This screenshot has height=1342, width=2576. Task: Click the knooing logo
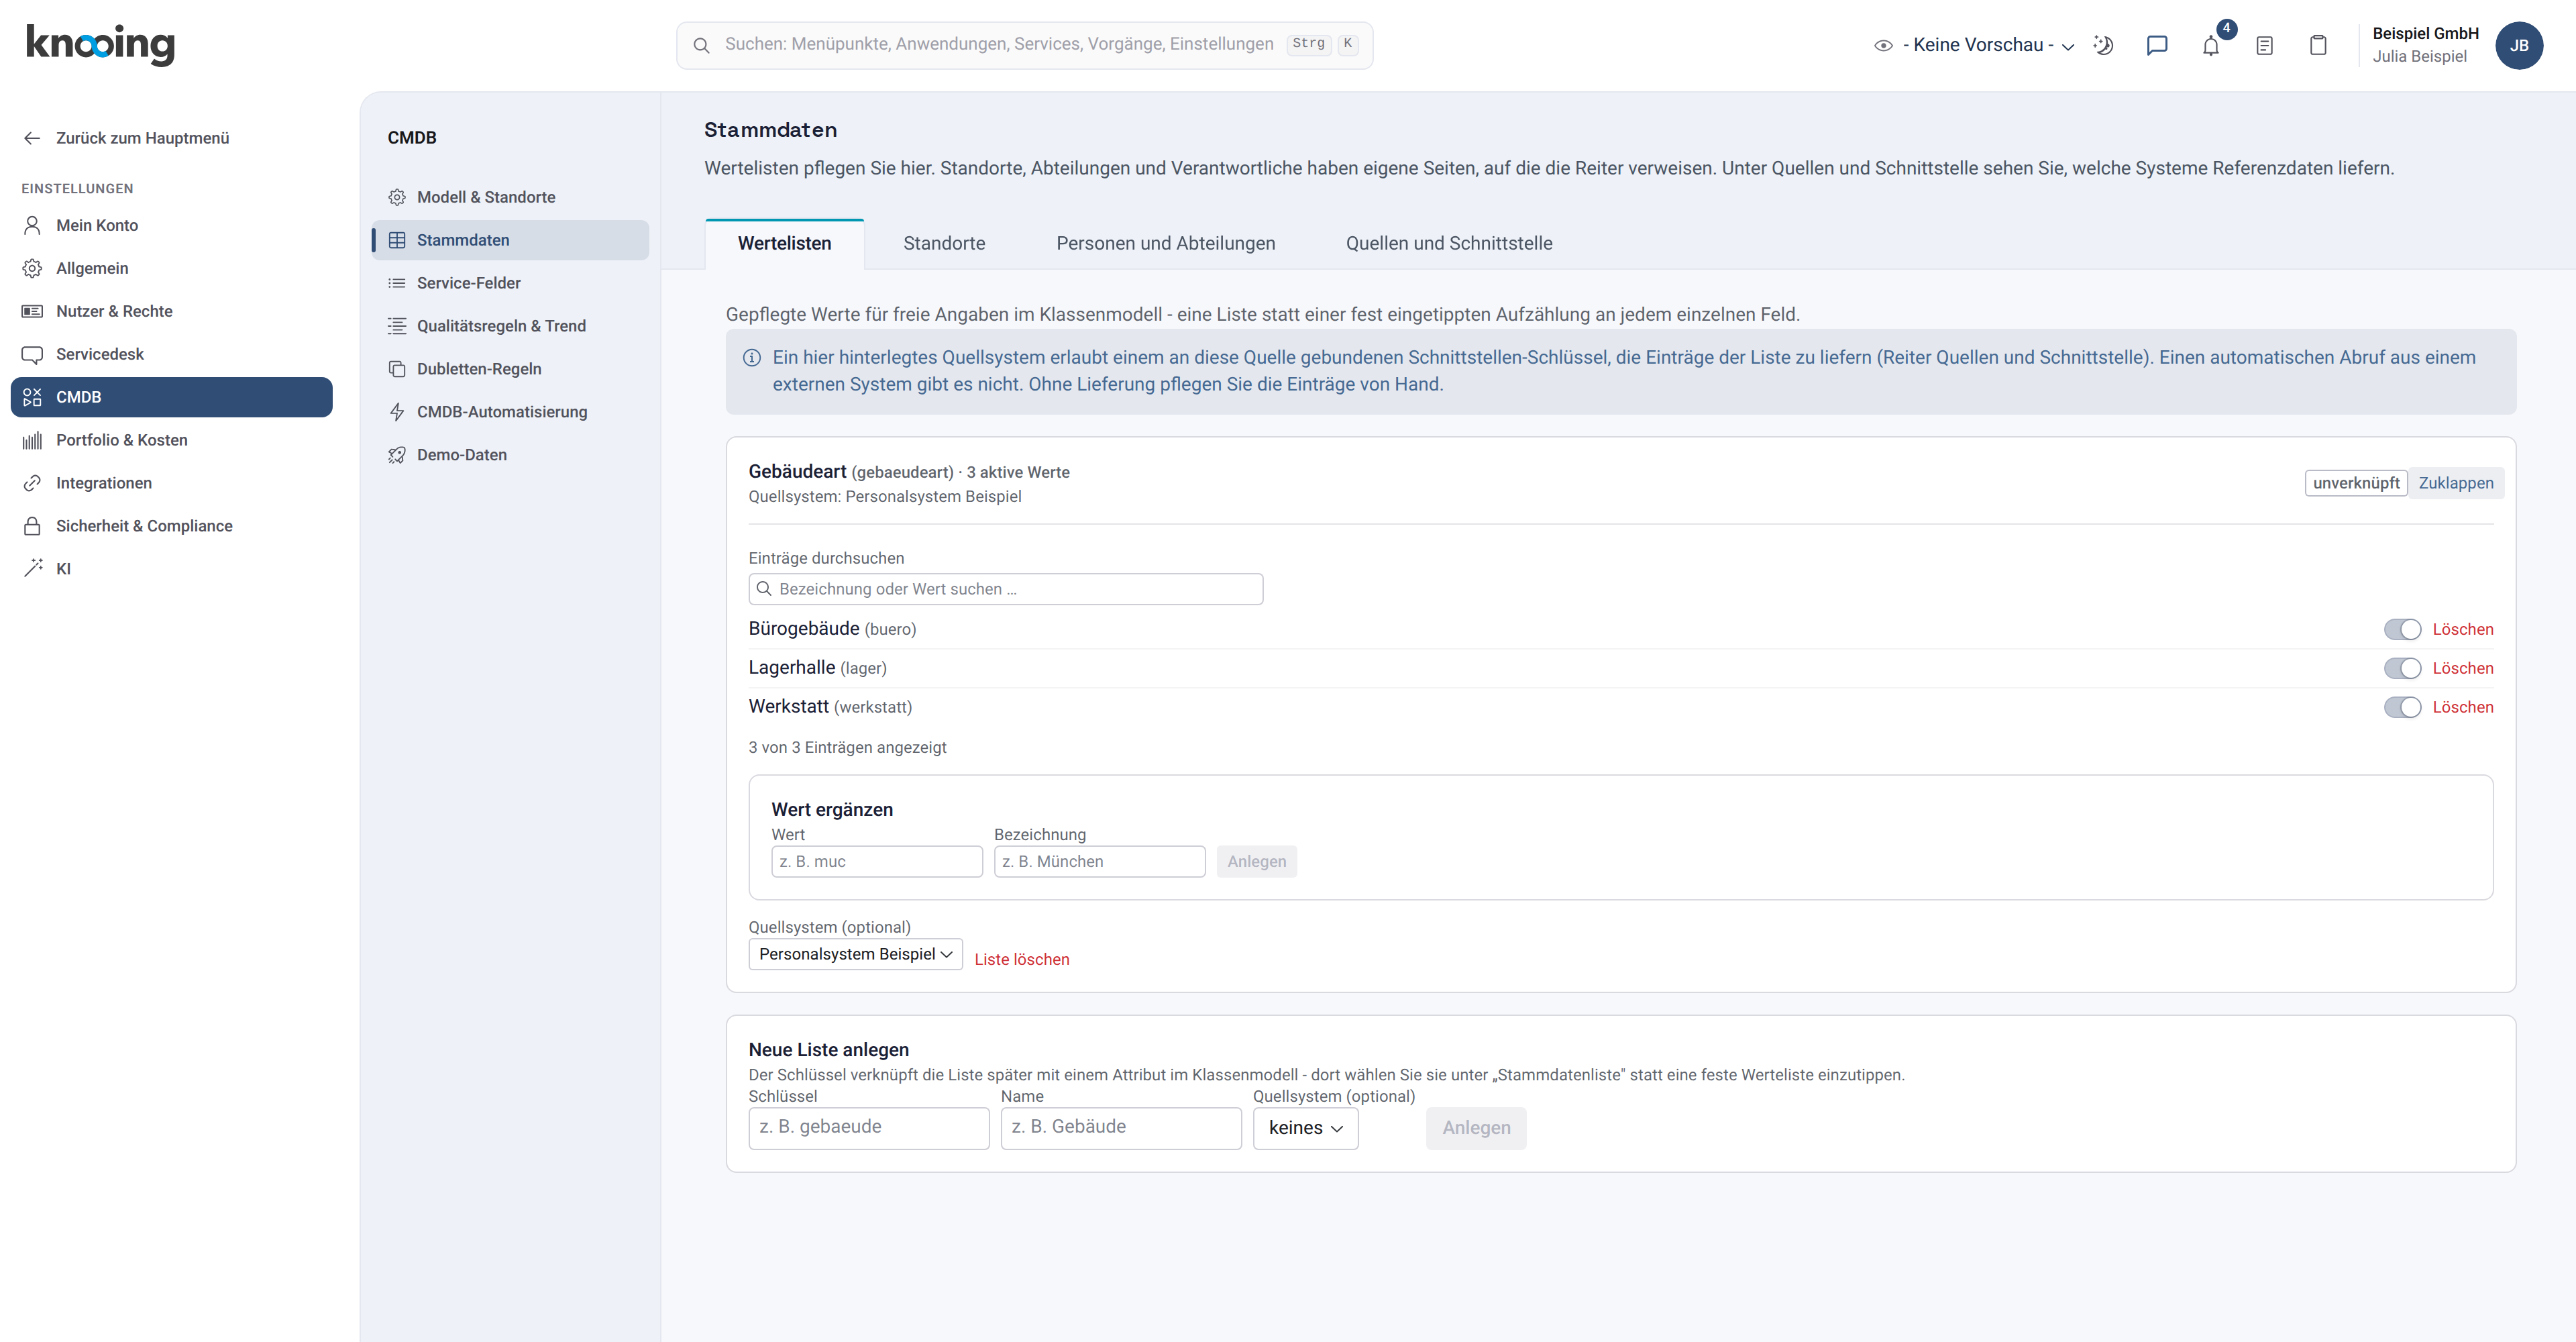point(100,44)
